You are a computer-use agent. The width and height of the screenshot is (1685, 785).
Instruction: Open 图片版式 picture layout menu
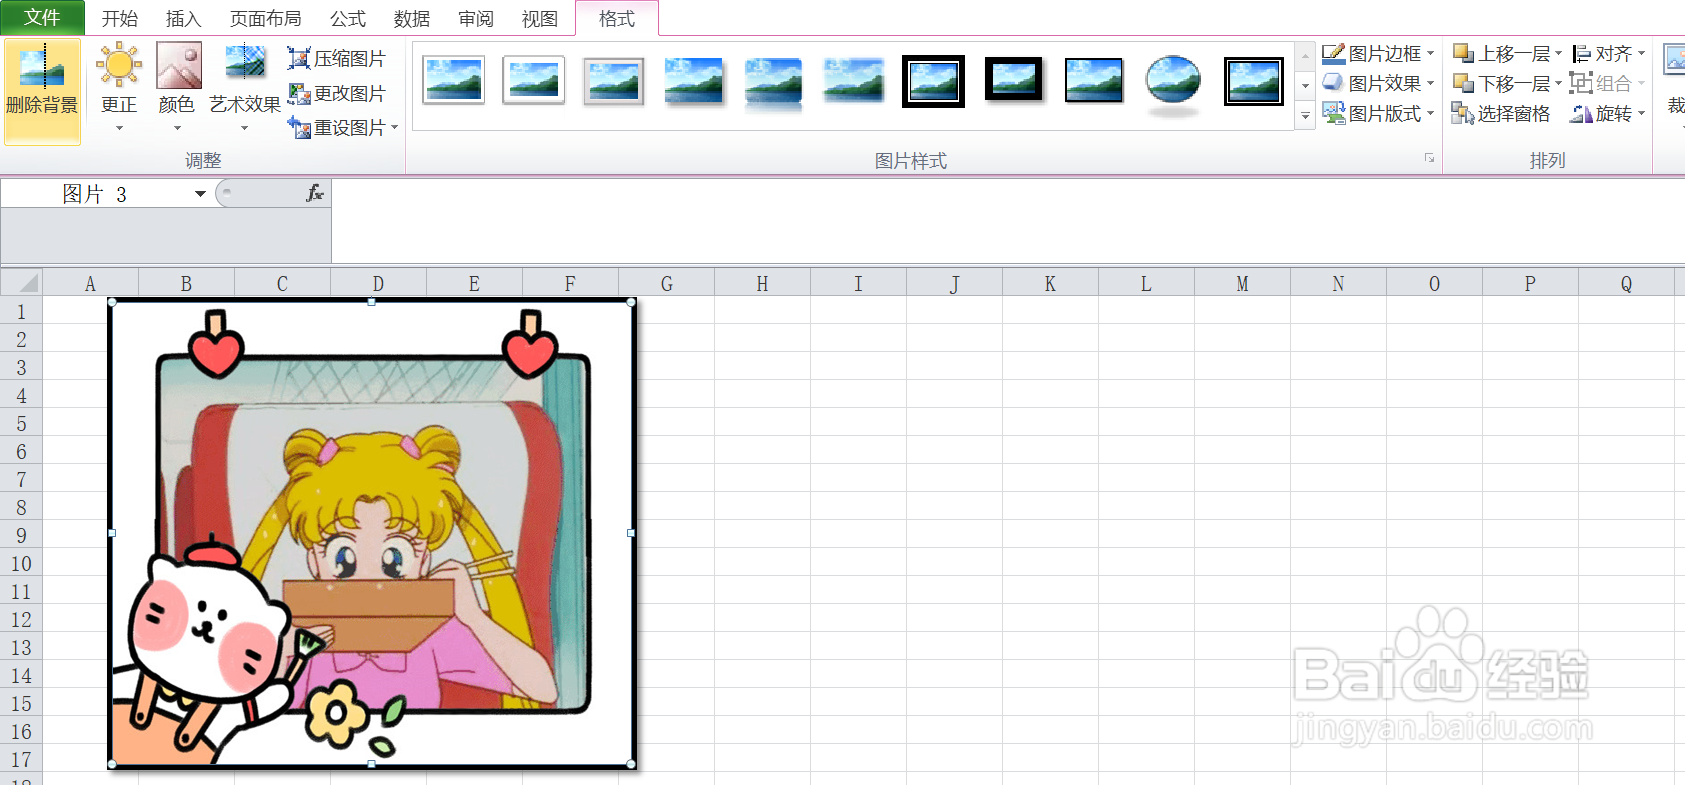(x=1378, y=114)
